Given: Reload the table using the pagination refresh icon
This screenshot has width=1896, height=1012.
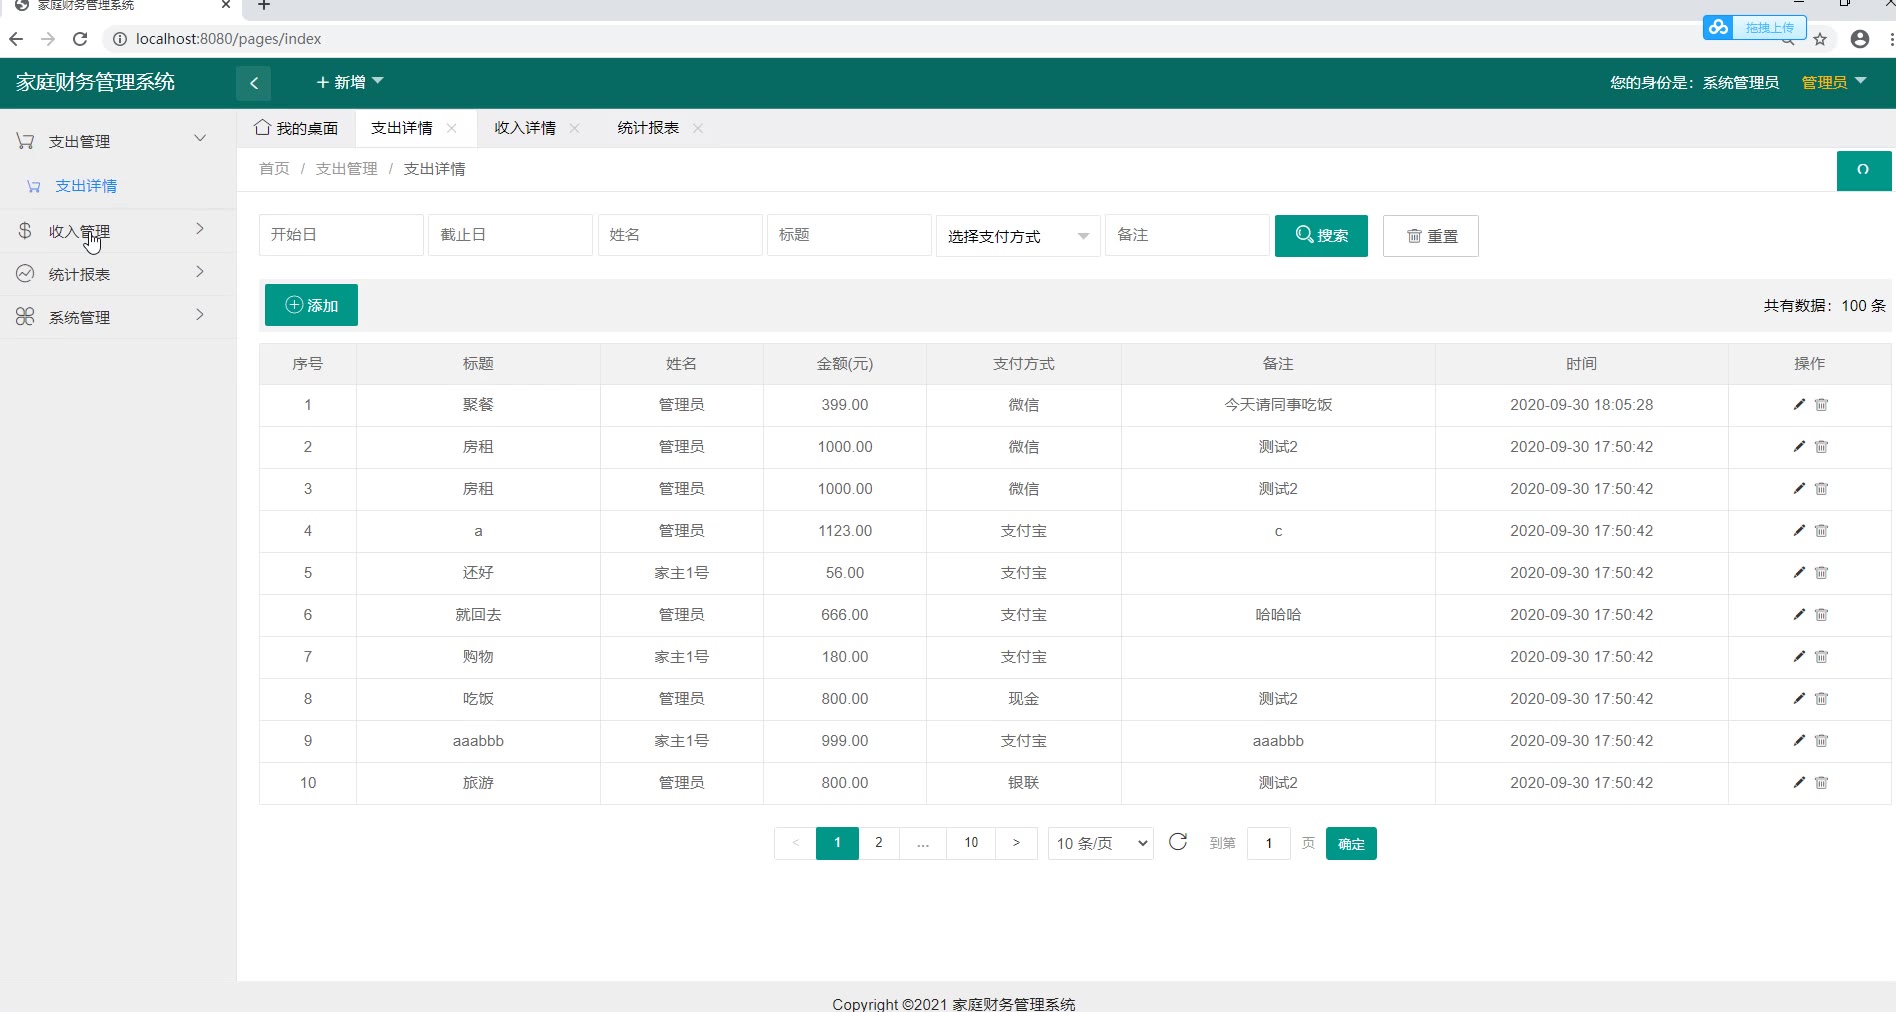Looking at the screenshot, I should pos(1178,842).
